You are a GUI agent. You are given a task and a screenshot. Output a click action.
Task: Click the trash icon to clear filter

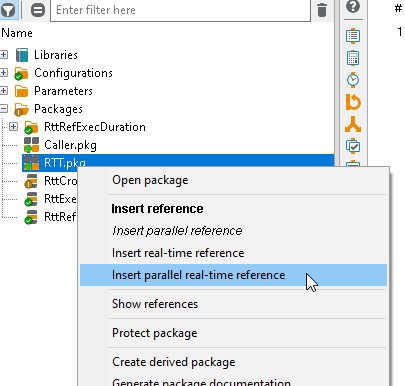(322, 10)
